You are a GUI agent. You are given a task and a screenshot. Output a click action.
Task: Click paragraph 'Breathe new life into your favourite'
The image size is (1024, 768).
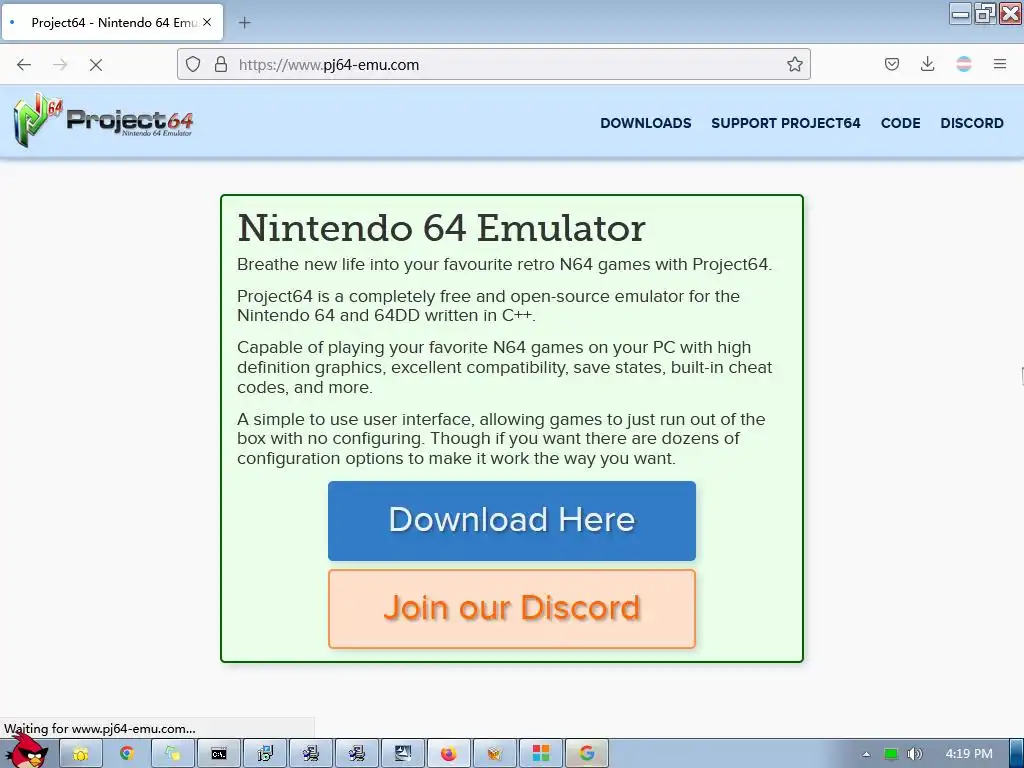pyautogui.click(x=504, y=264)
